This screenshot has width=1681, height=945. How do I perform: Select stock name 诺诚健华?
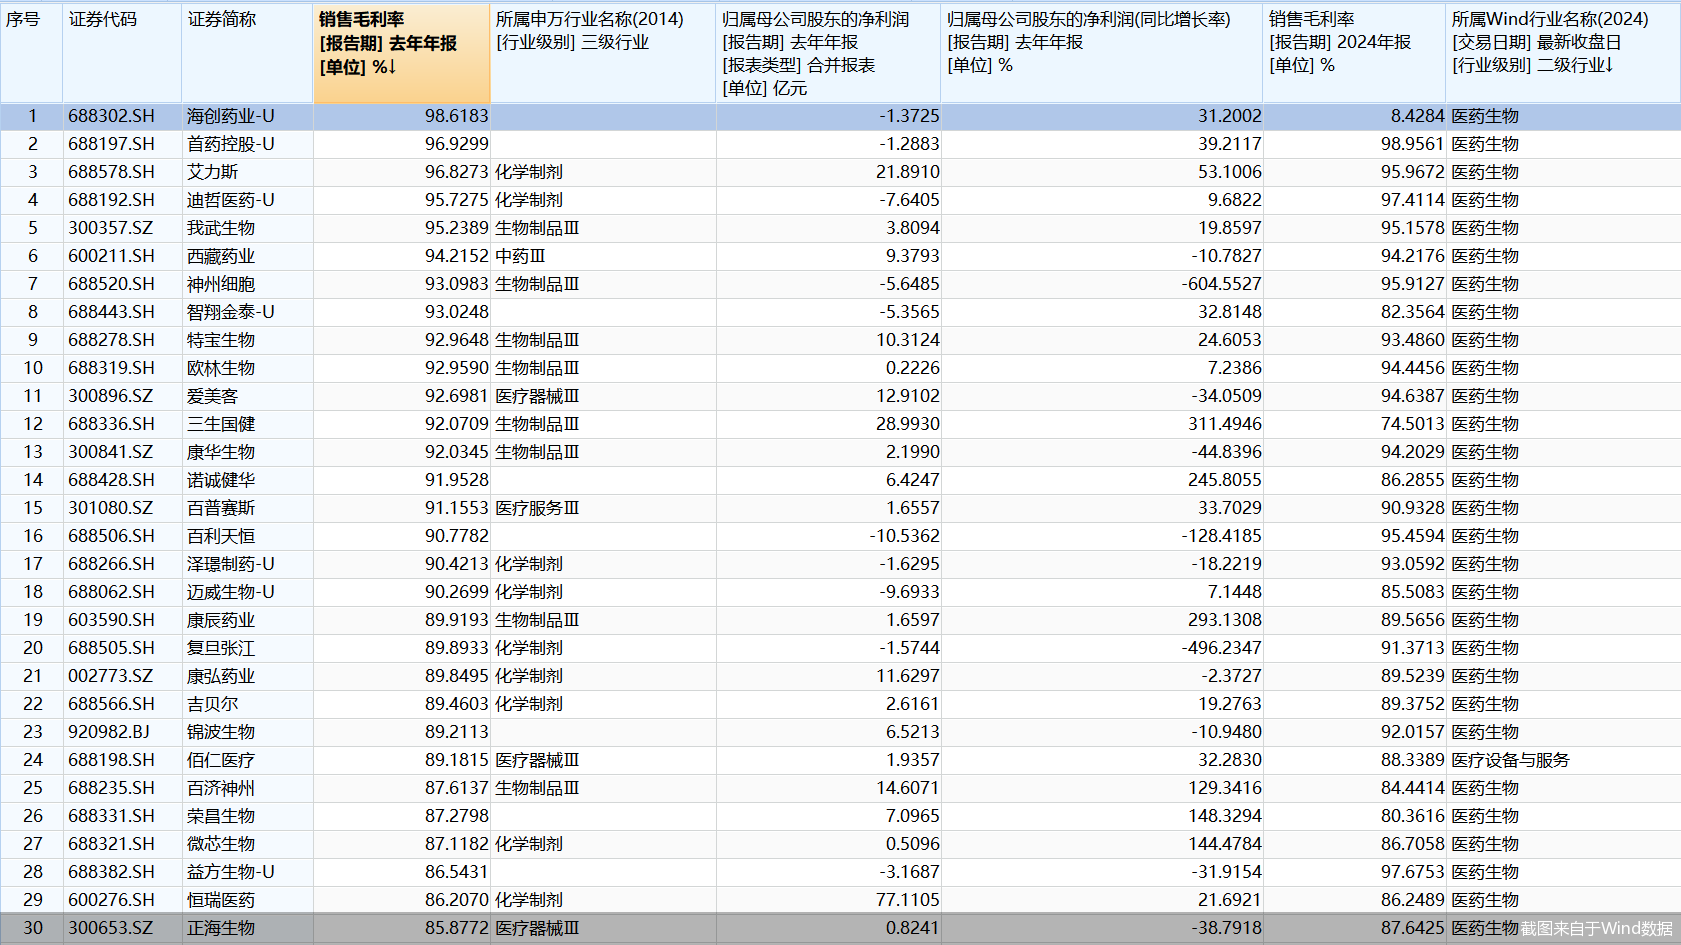(x=221, y=480)
